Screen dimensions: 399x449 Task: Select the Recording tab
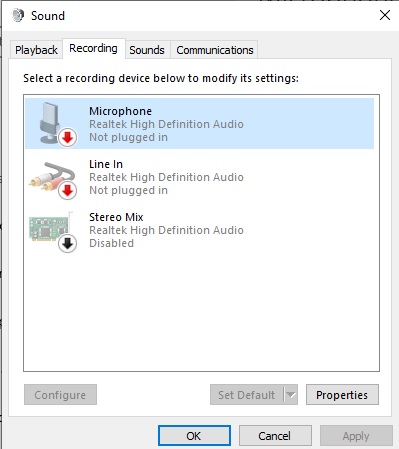(x=94, y=48)
